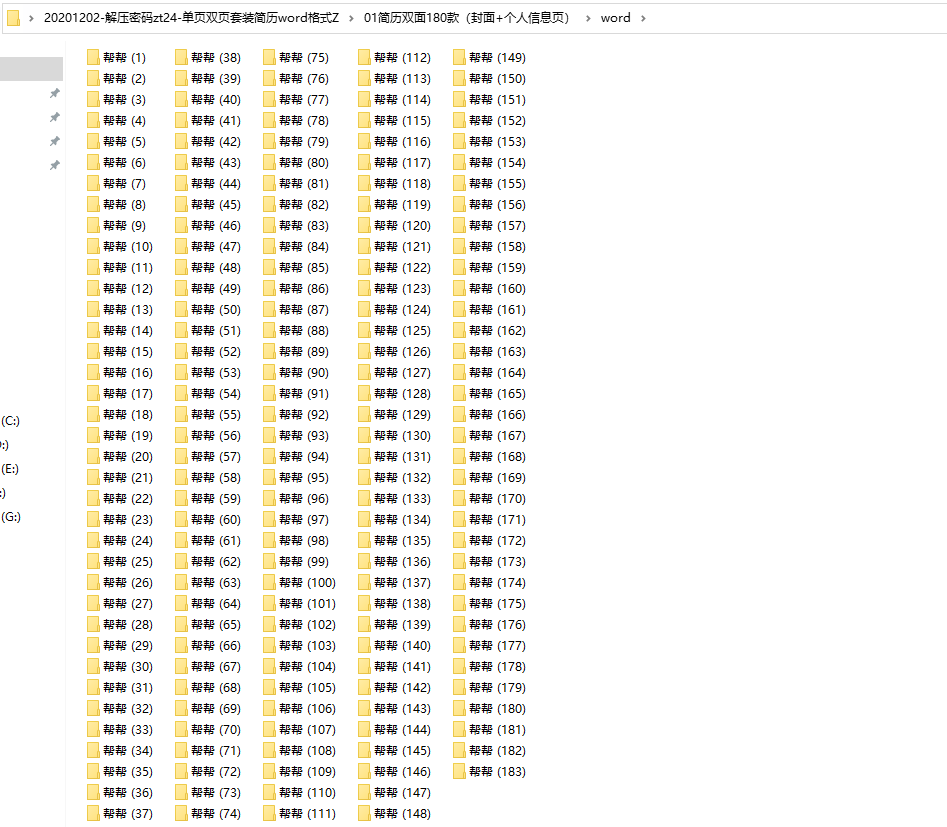The width and height of the screenshot is (947, 827).
Task: Select the C: drive in navigation pane
Action: (x=10, y=421)
